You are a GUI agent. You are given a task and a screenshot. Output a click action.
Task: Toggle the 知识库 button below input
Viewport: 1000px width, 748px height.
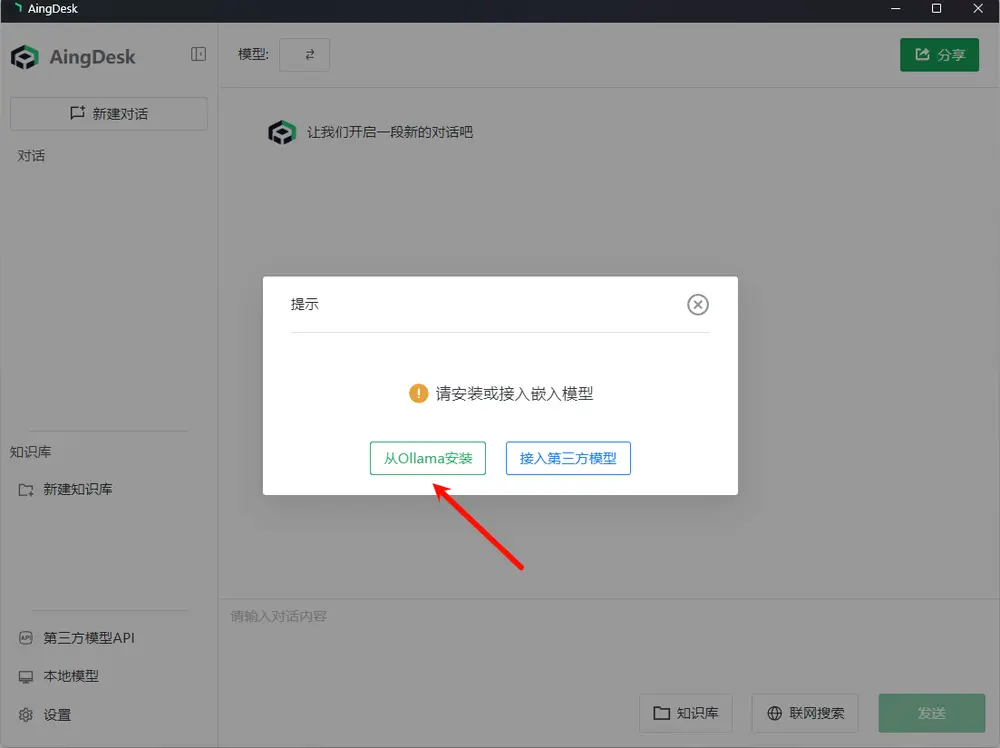[x=686, y=713]
